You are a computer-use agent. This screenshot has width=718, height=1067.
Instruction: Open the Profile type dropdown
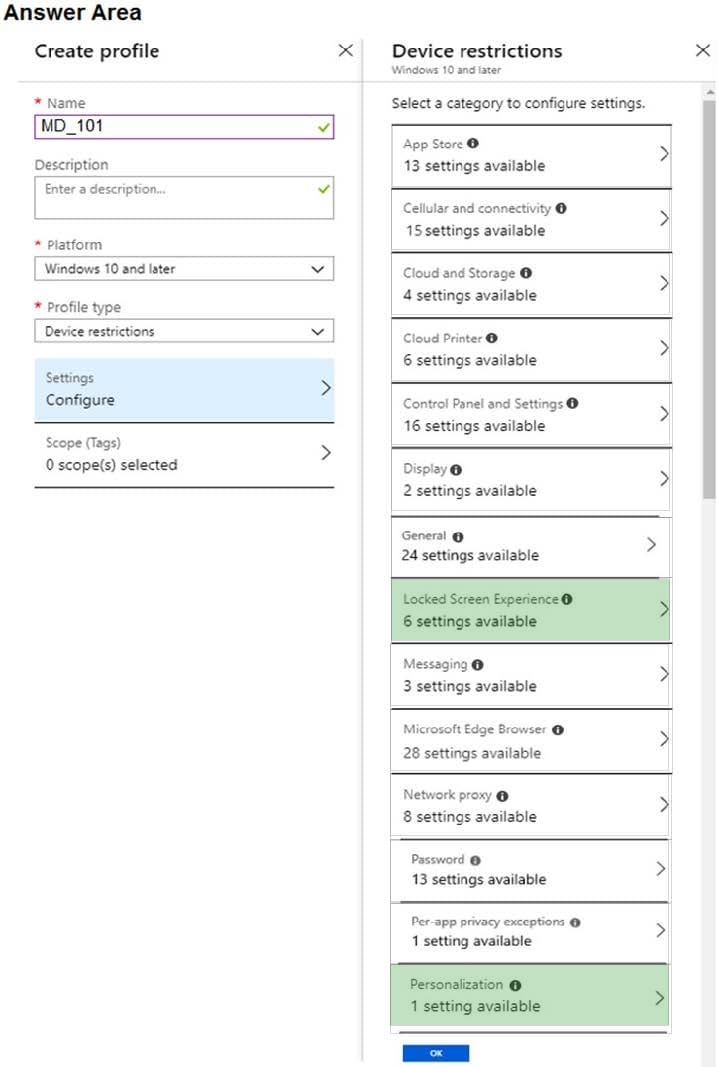click(x=184, y=331)
